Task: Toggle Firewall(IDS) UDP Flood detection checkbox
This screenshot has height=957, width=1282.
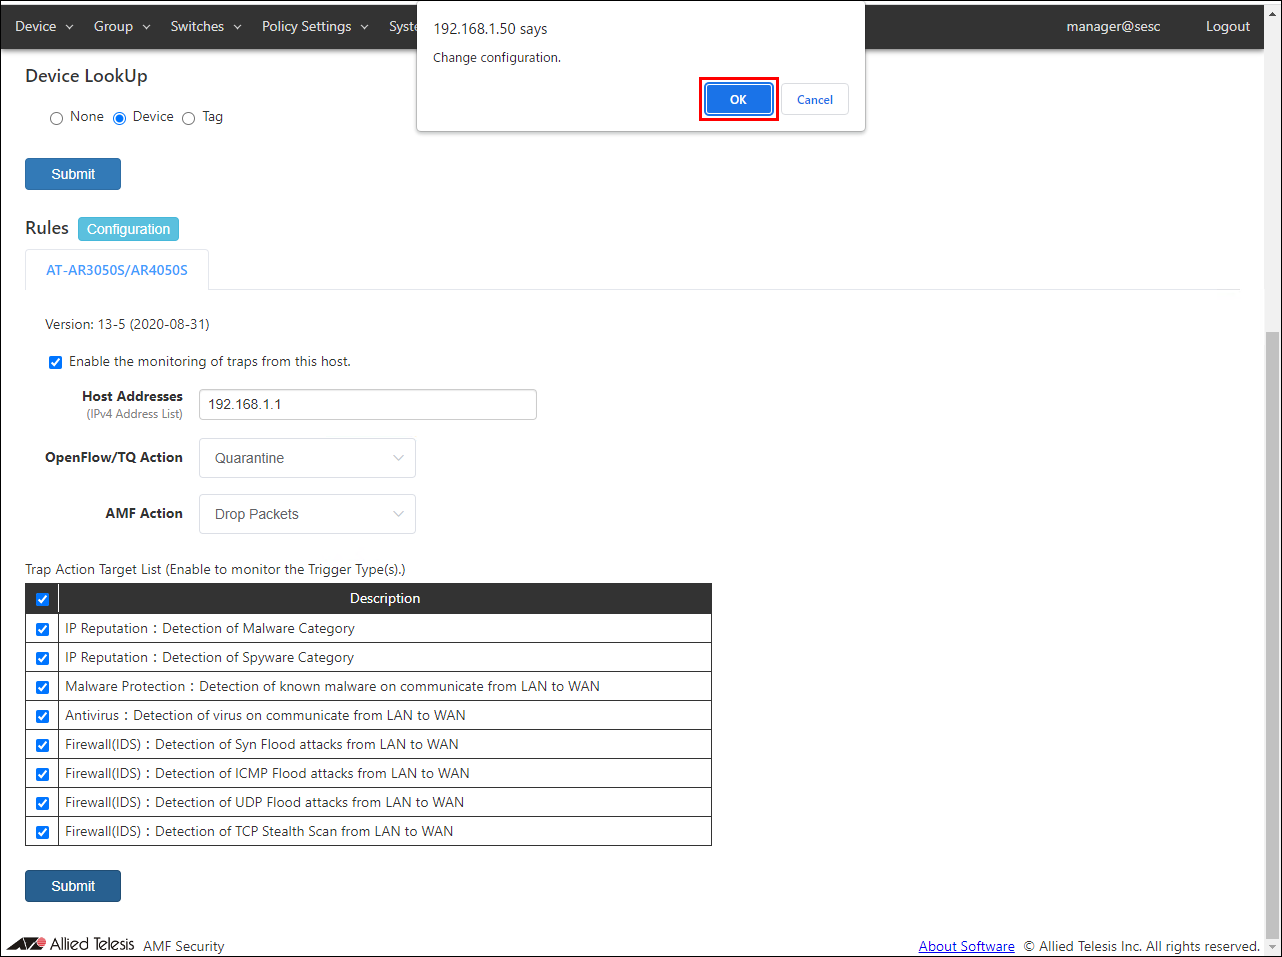Action: [42, 803]
